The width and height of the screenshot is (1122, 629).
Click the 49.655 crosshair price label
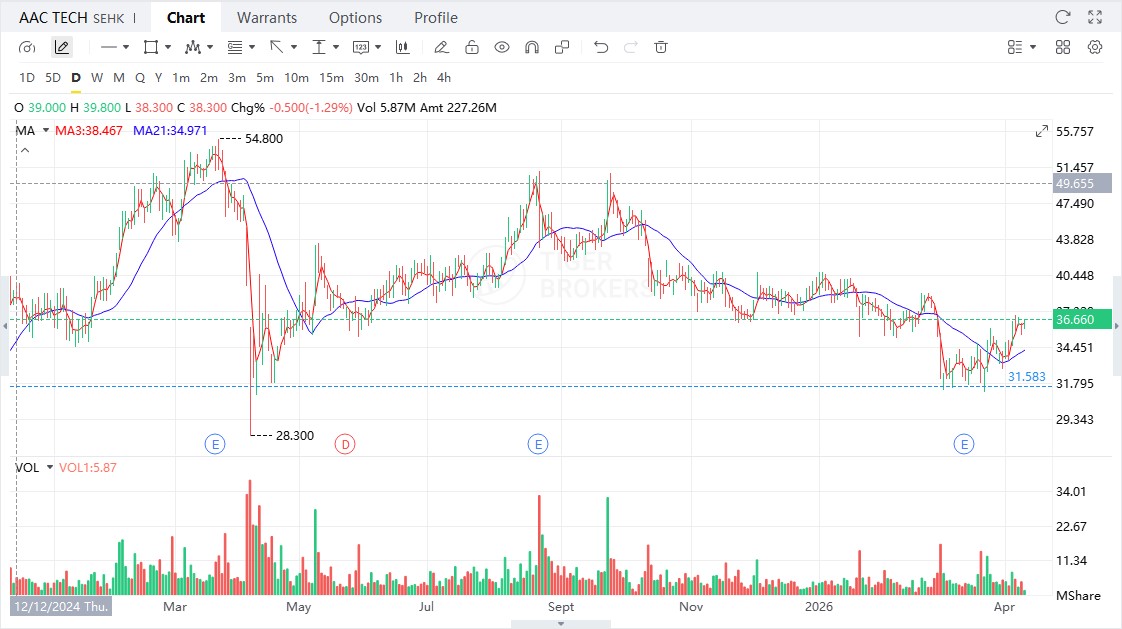coord(1082,183)
